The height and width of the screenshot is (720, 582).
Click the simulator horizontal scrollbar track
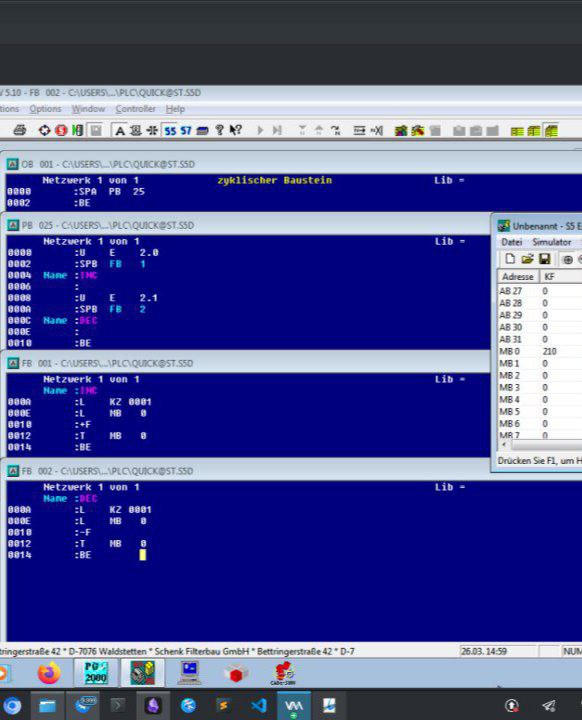[x=545, y=444]
